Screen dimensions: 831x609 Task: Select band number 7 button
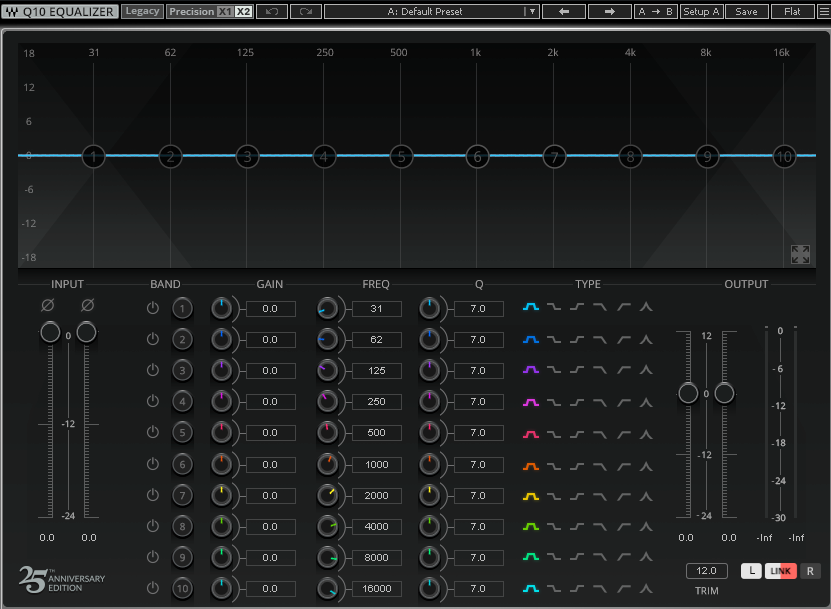[182, 495]
